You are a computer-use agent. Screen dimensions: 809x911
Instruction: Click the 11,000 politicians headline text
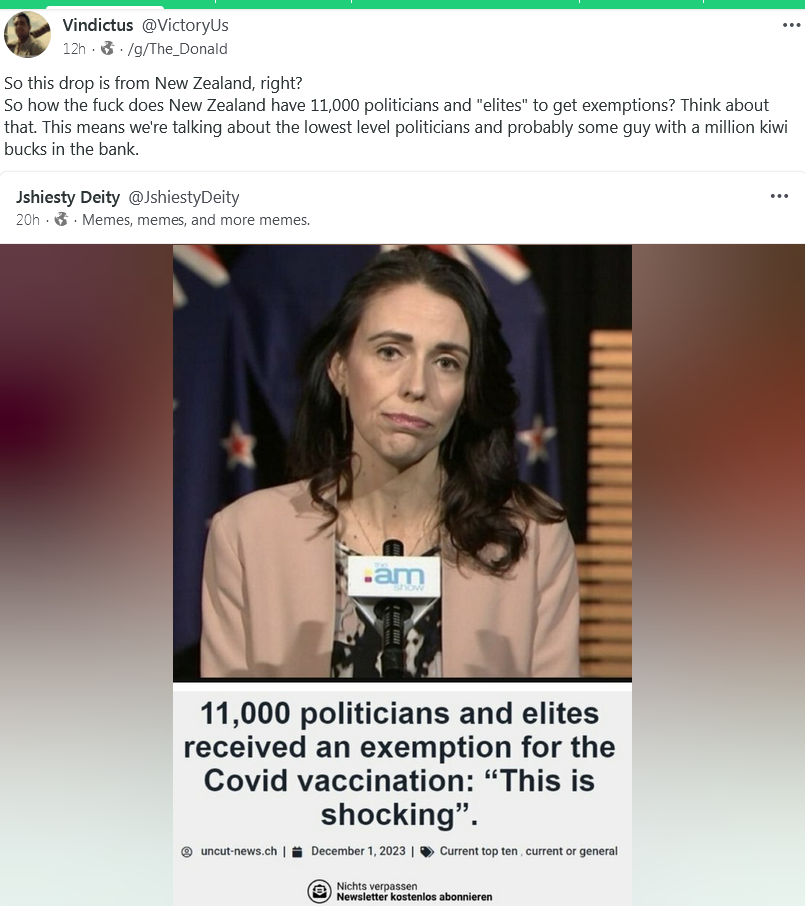click(x=399, y=763)
